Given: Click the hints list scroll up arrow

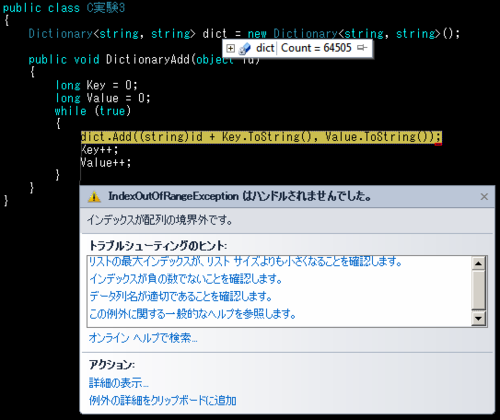Looking at the screenshot, I should coord(478,264).
